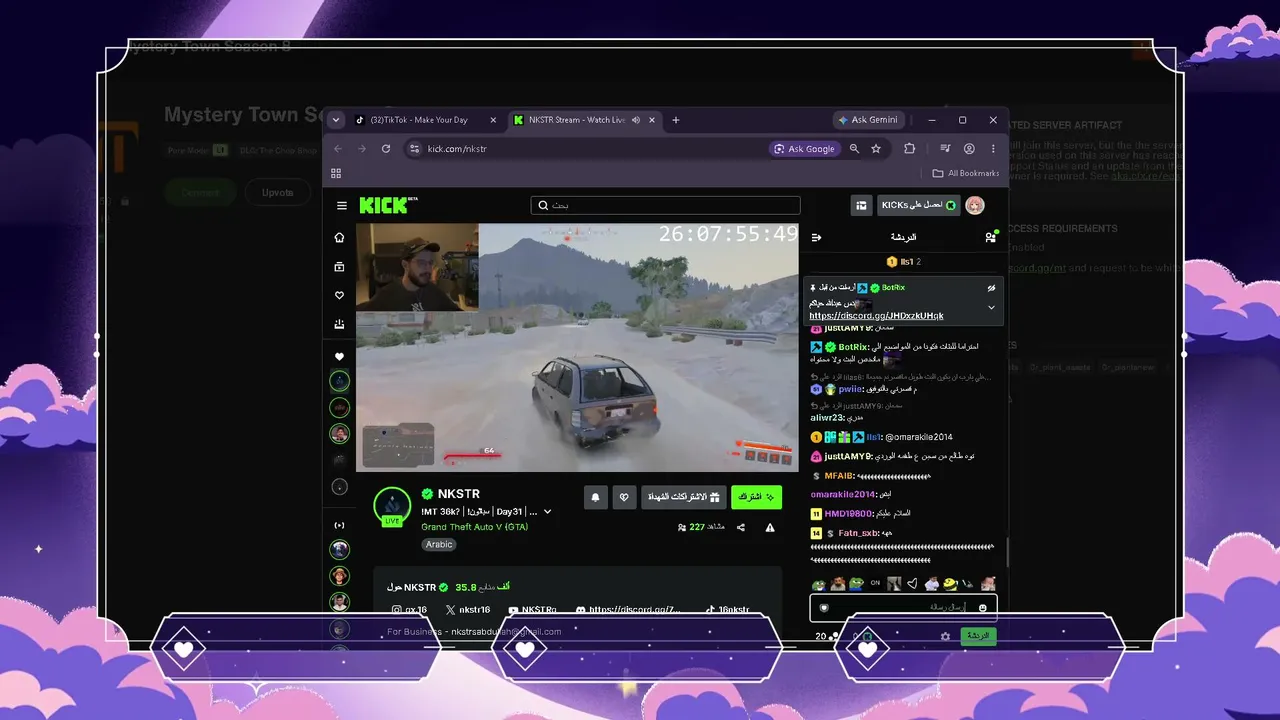Mute the NKSTR Stream tab audio
The width and height of the screenshot is (1280, 720).
coord(636,120)
